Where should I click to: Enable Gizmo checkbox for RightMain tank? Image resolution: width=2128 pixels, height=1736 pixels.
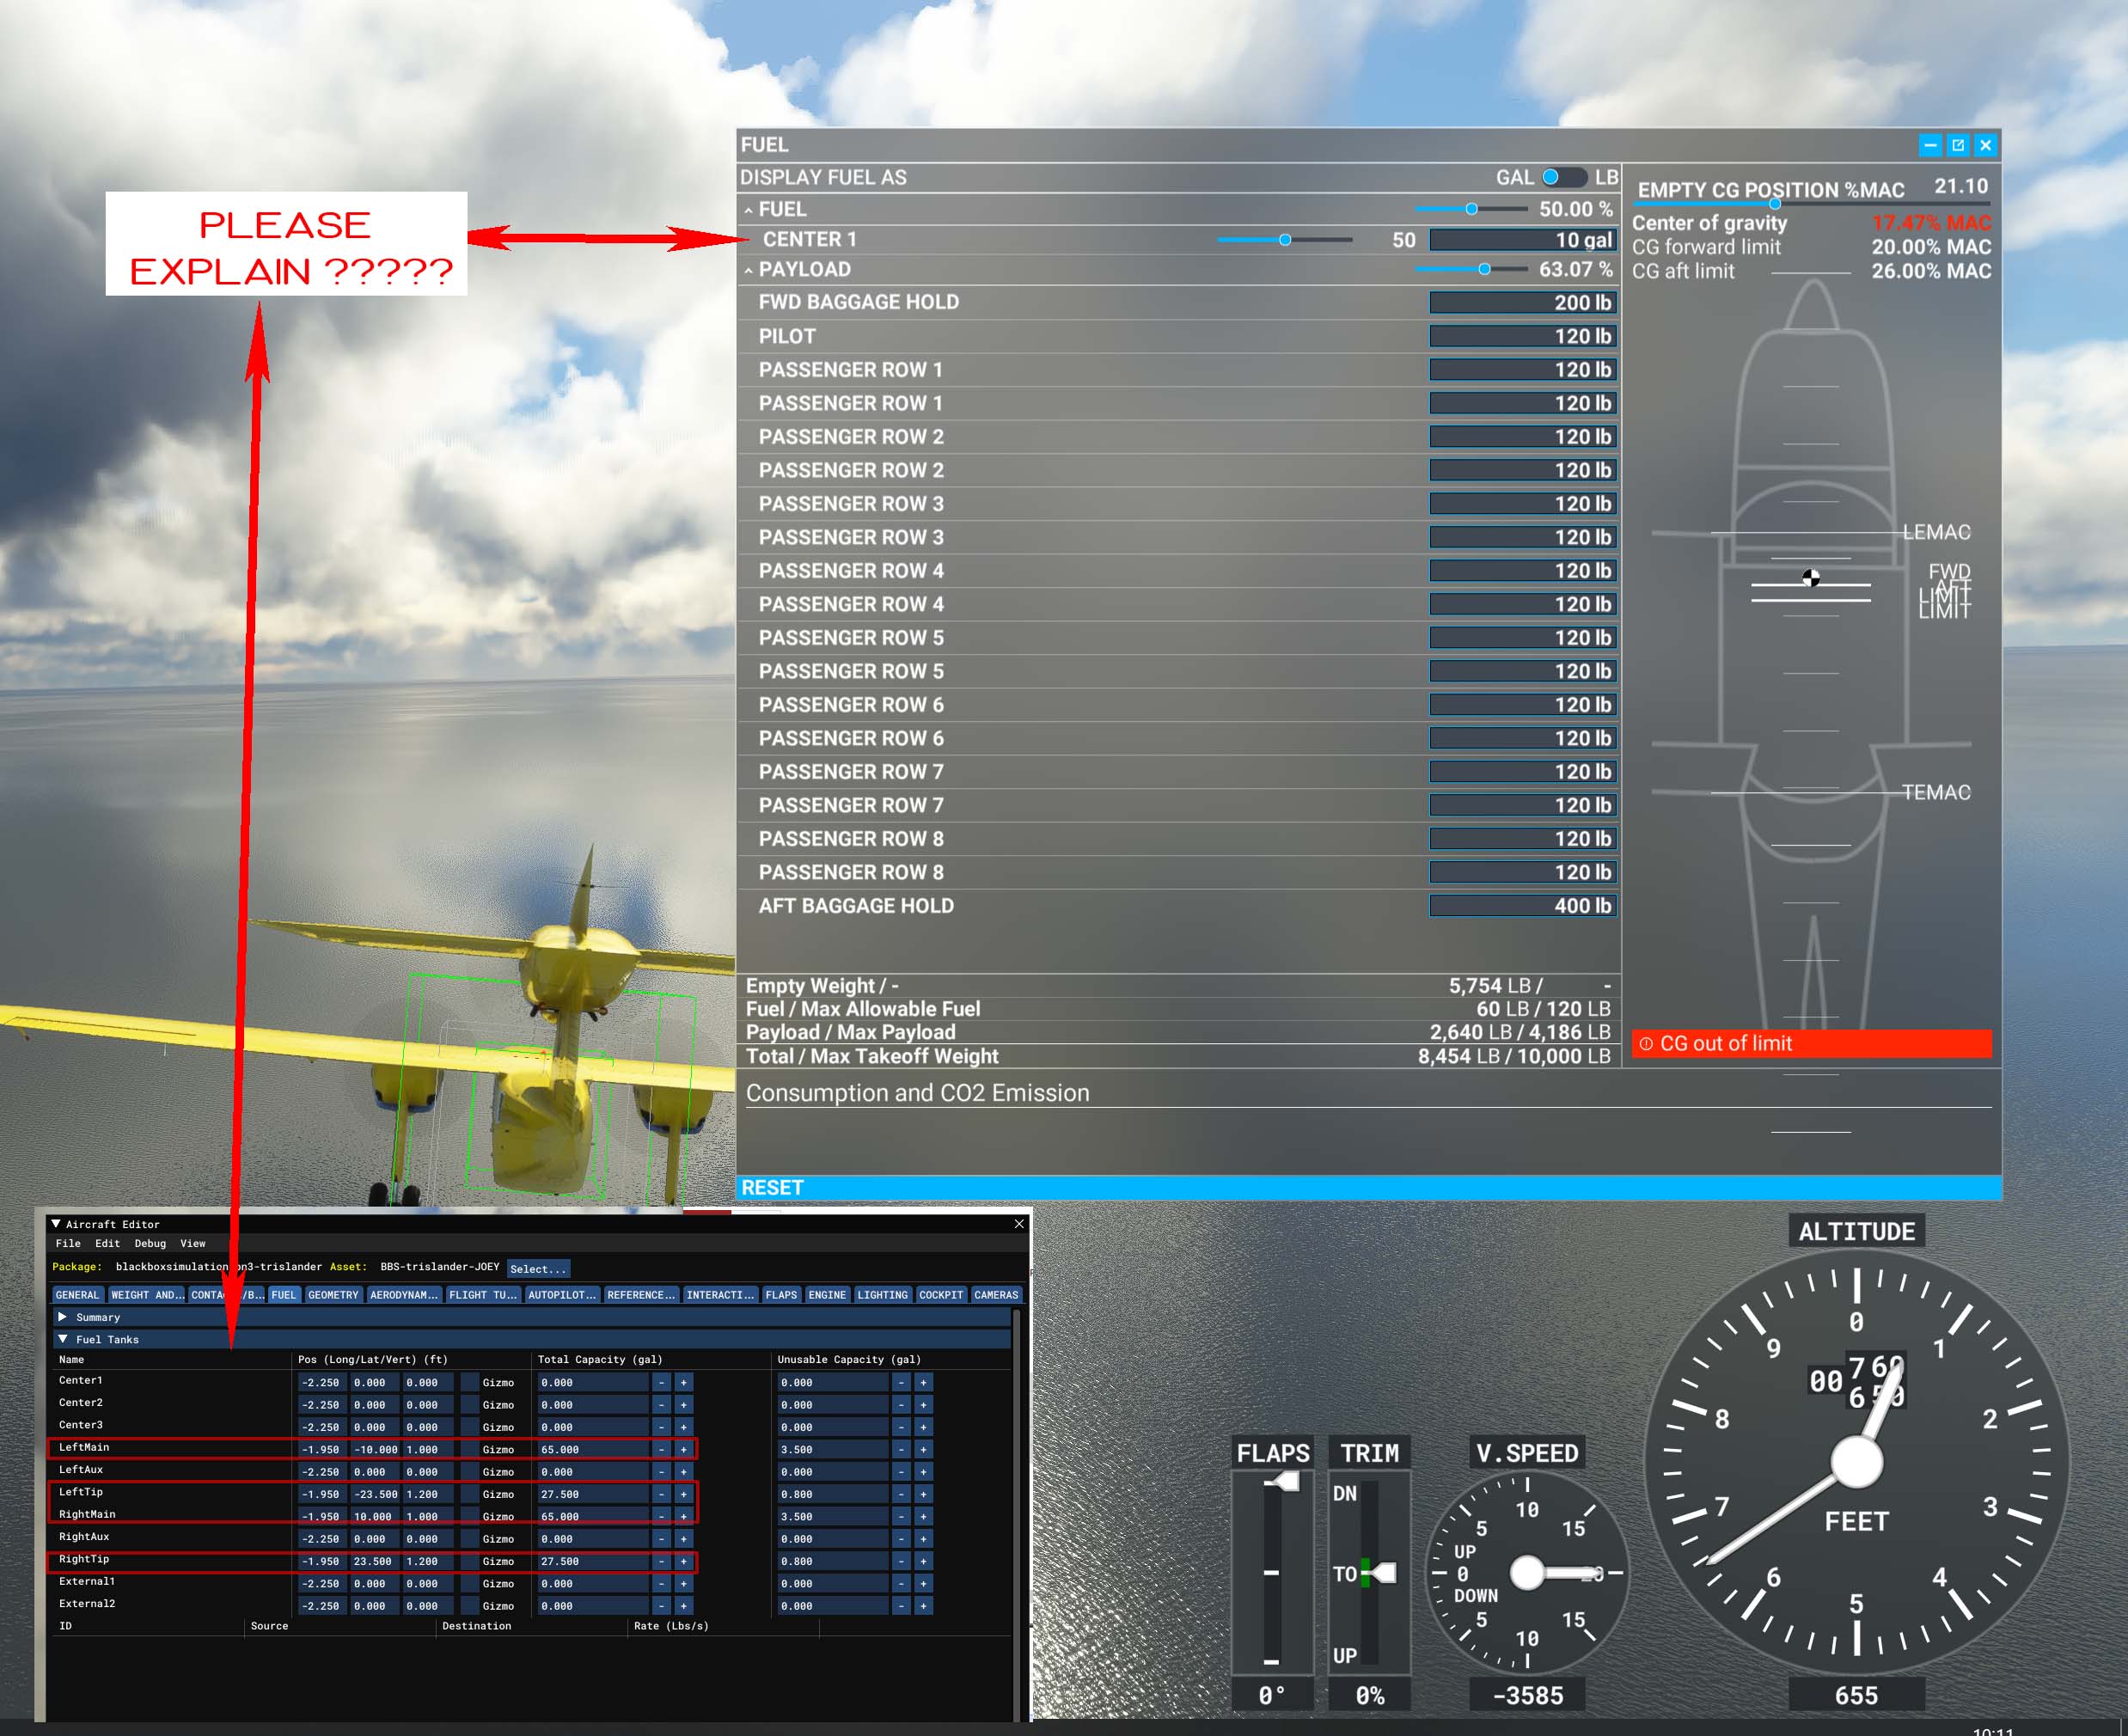[468, 1516]
